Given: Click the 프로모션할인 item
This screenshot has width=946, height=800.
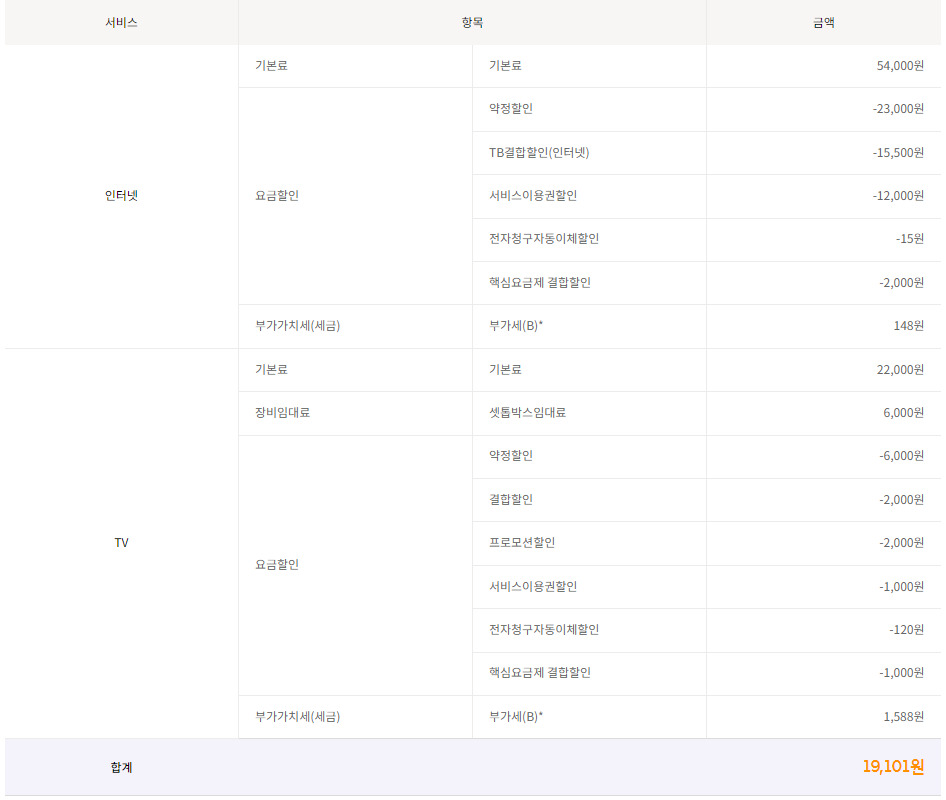Looking at the screenshot, I should click(522, 543).
